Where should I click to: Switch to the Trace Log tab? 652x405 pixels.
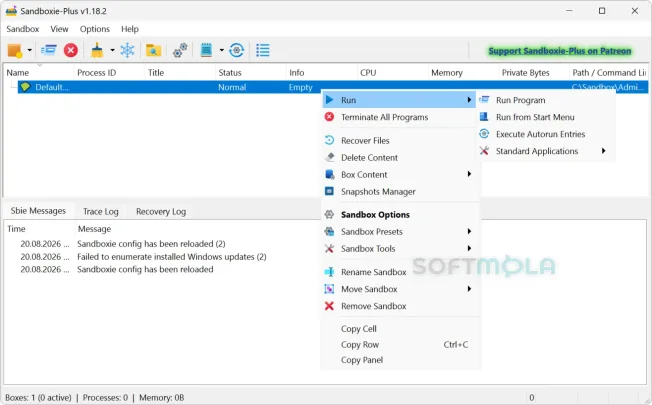pyautogui.click(x=101, y=211)
